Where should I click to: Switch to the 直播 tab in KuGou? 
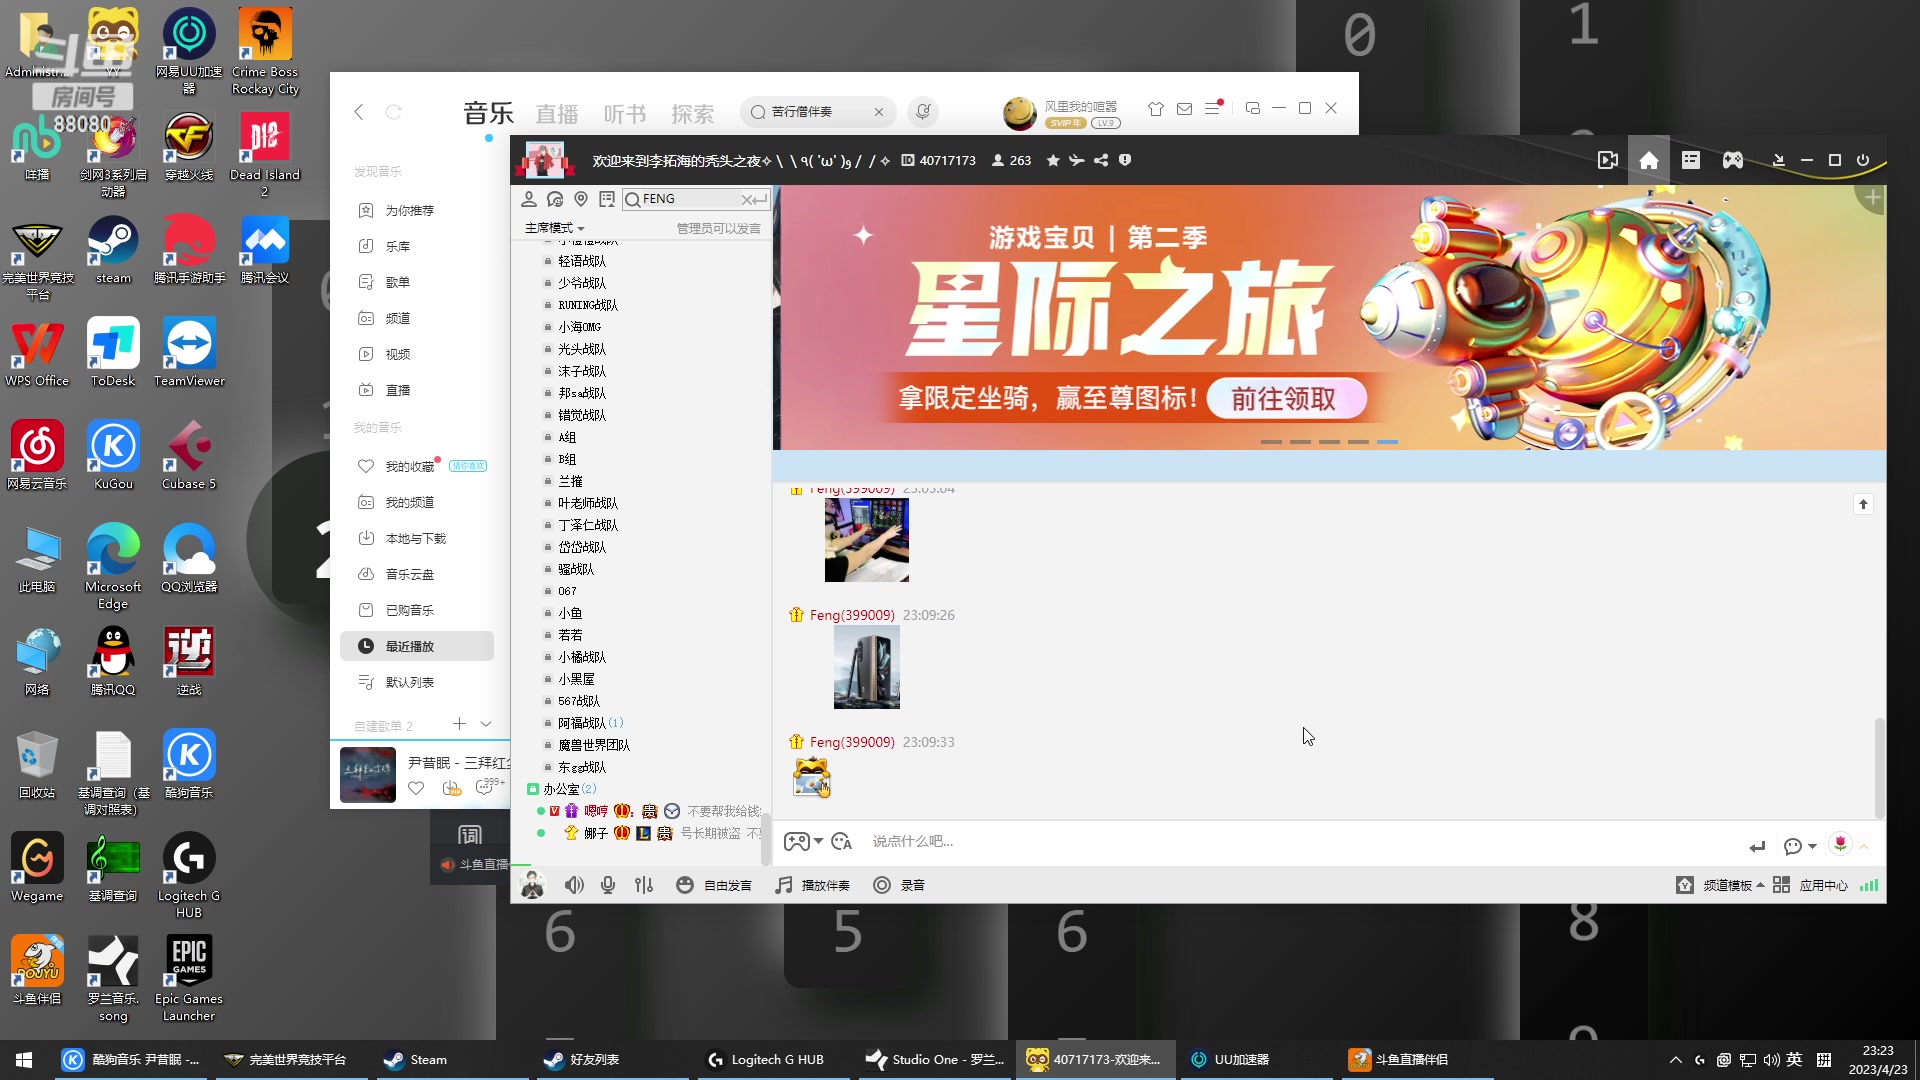[557, 113]
